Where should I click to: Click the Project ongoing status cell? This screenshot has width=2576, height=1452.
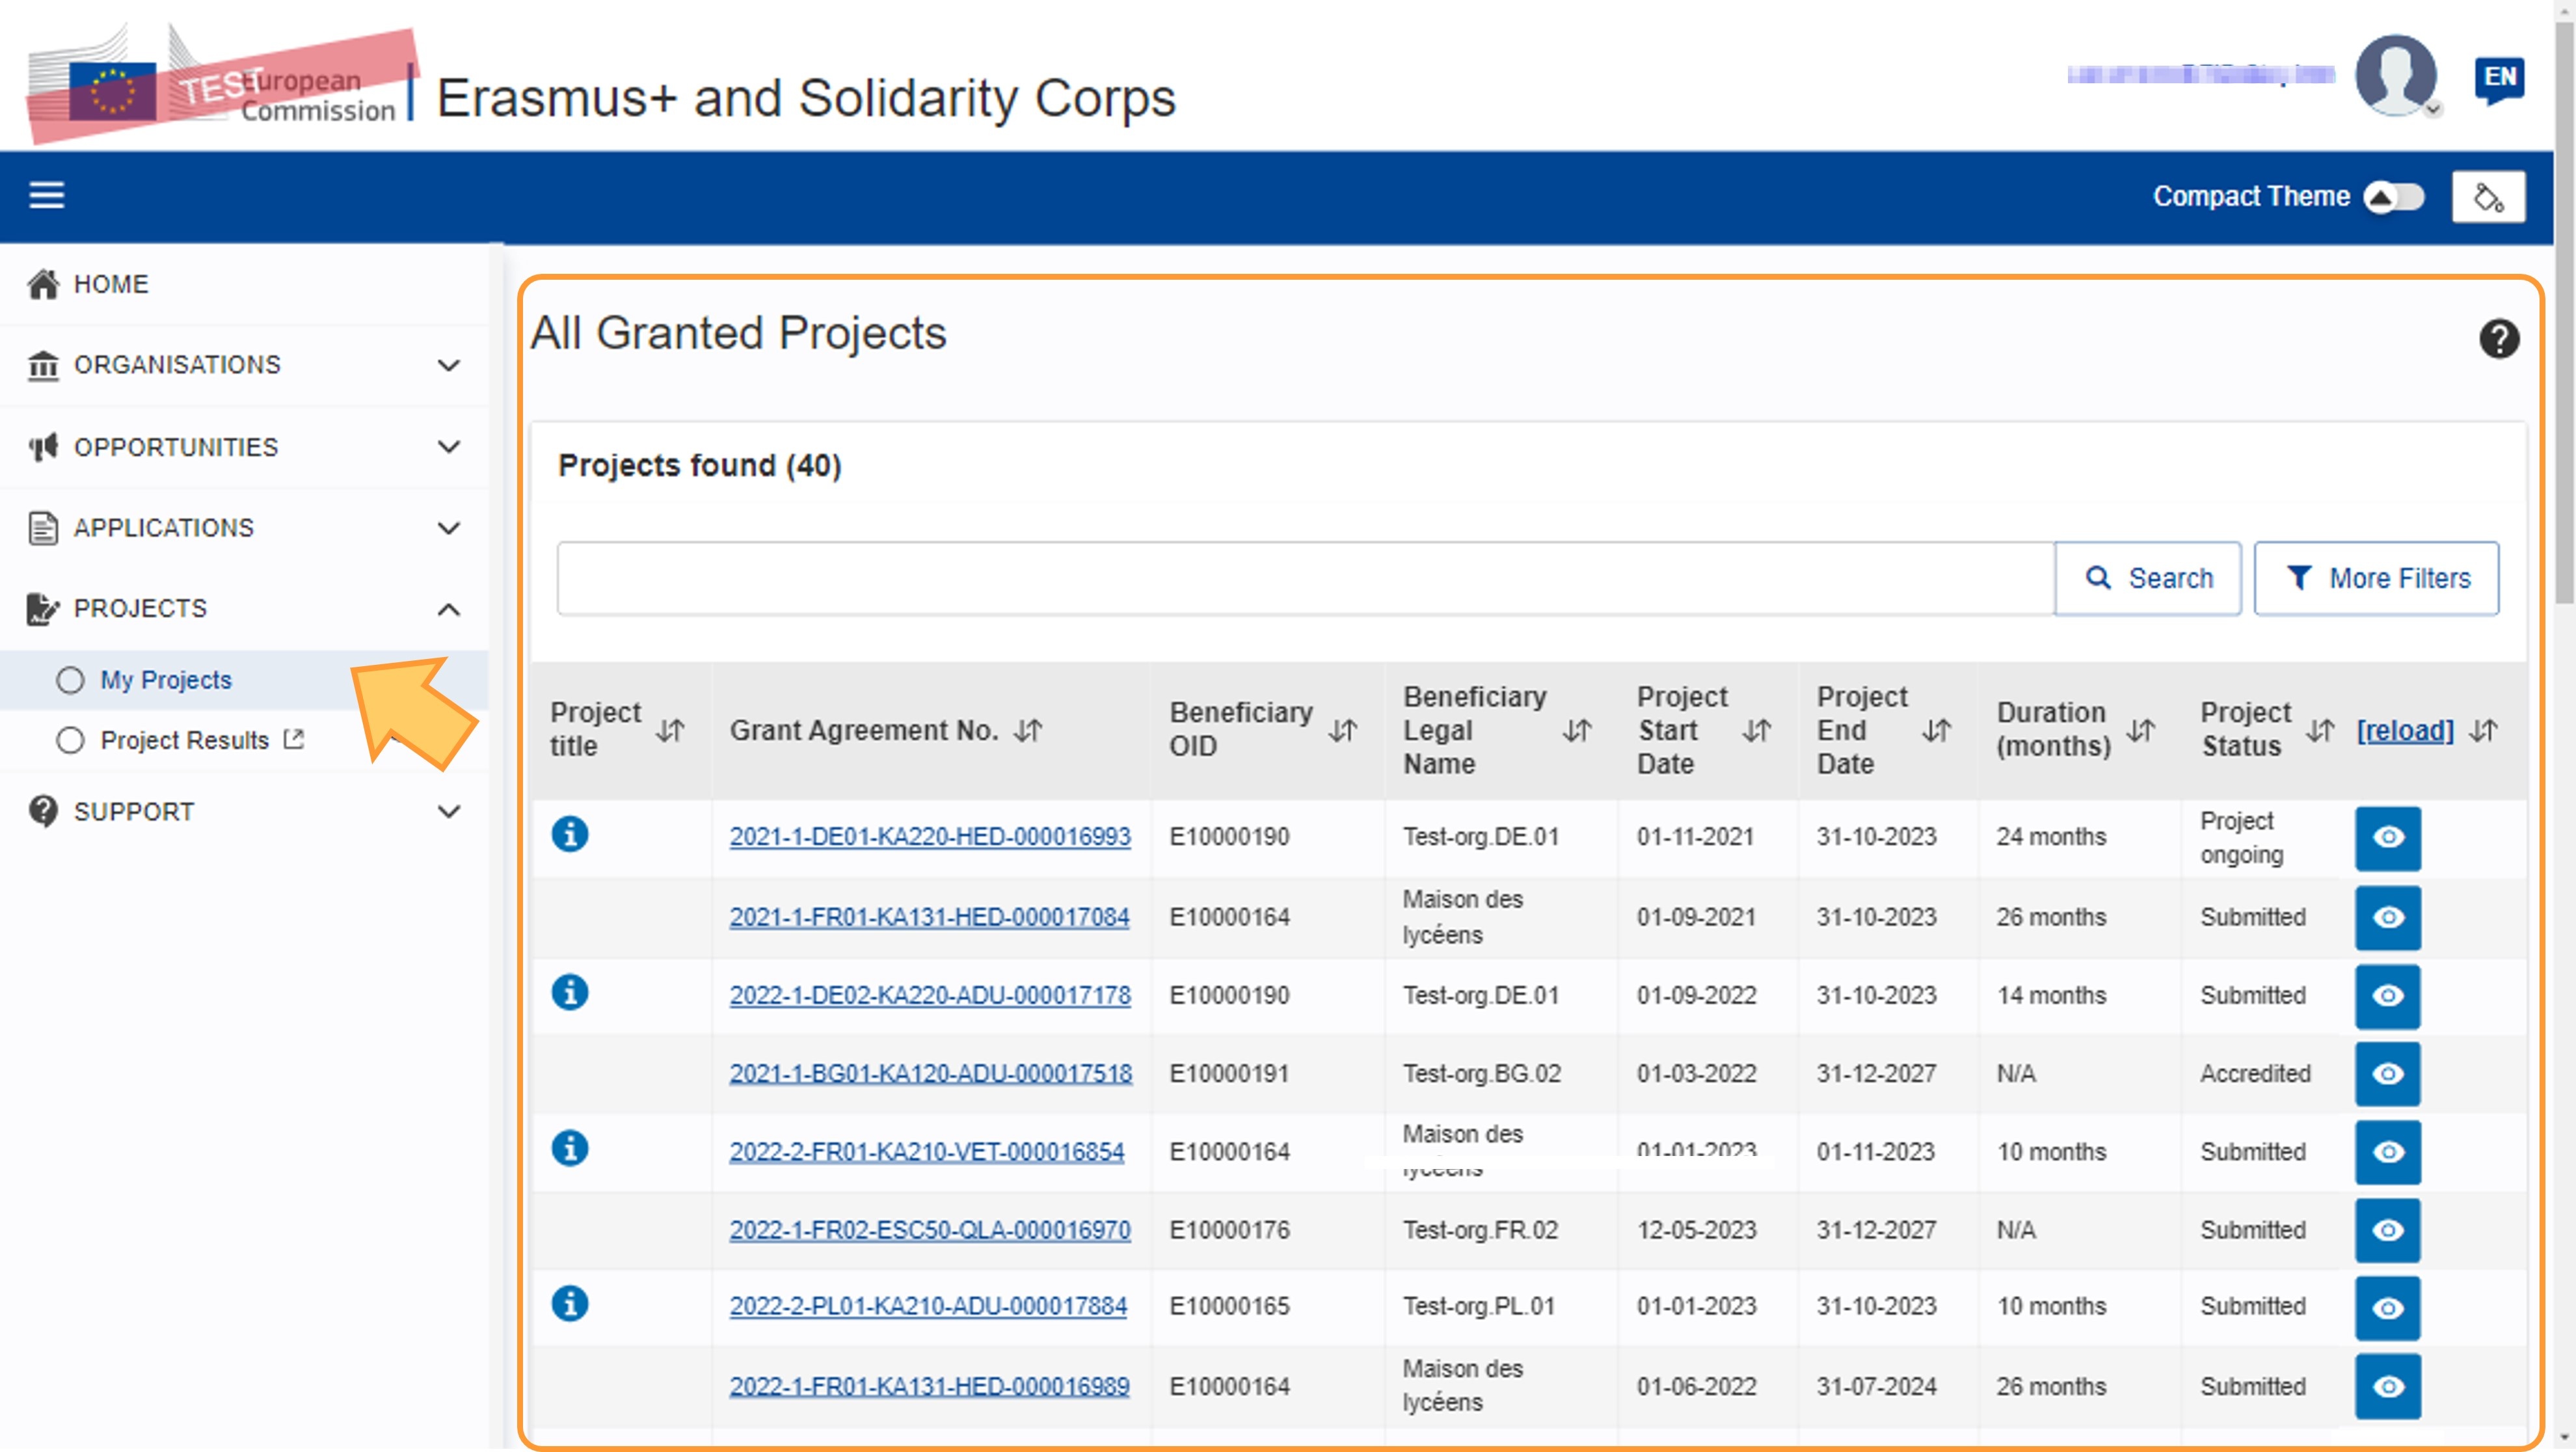coord(2242,838)
